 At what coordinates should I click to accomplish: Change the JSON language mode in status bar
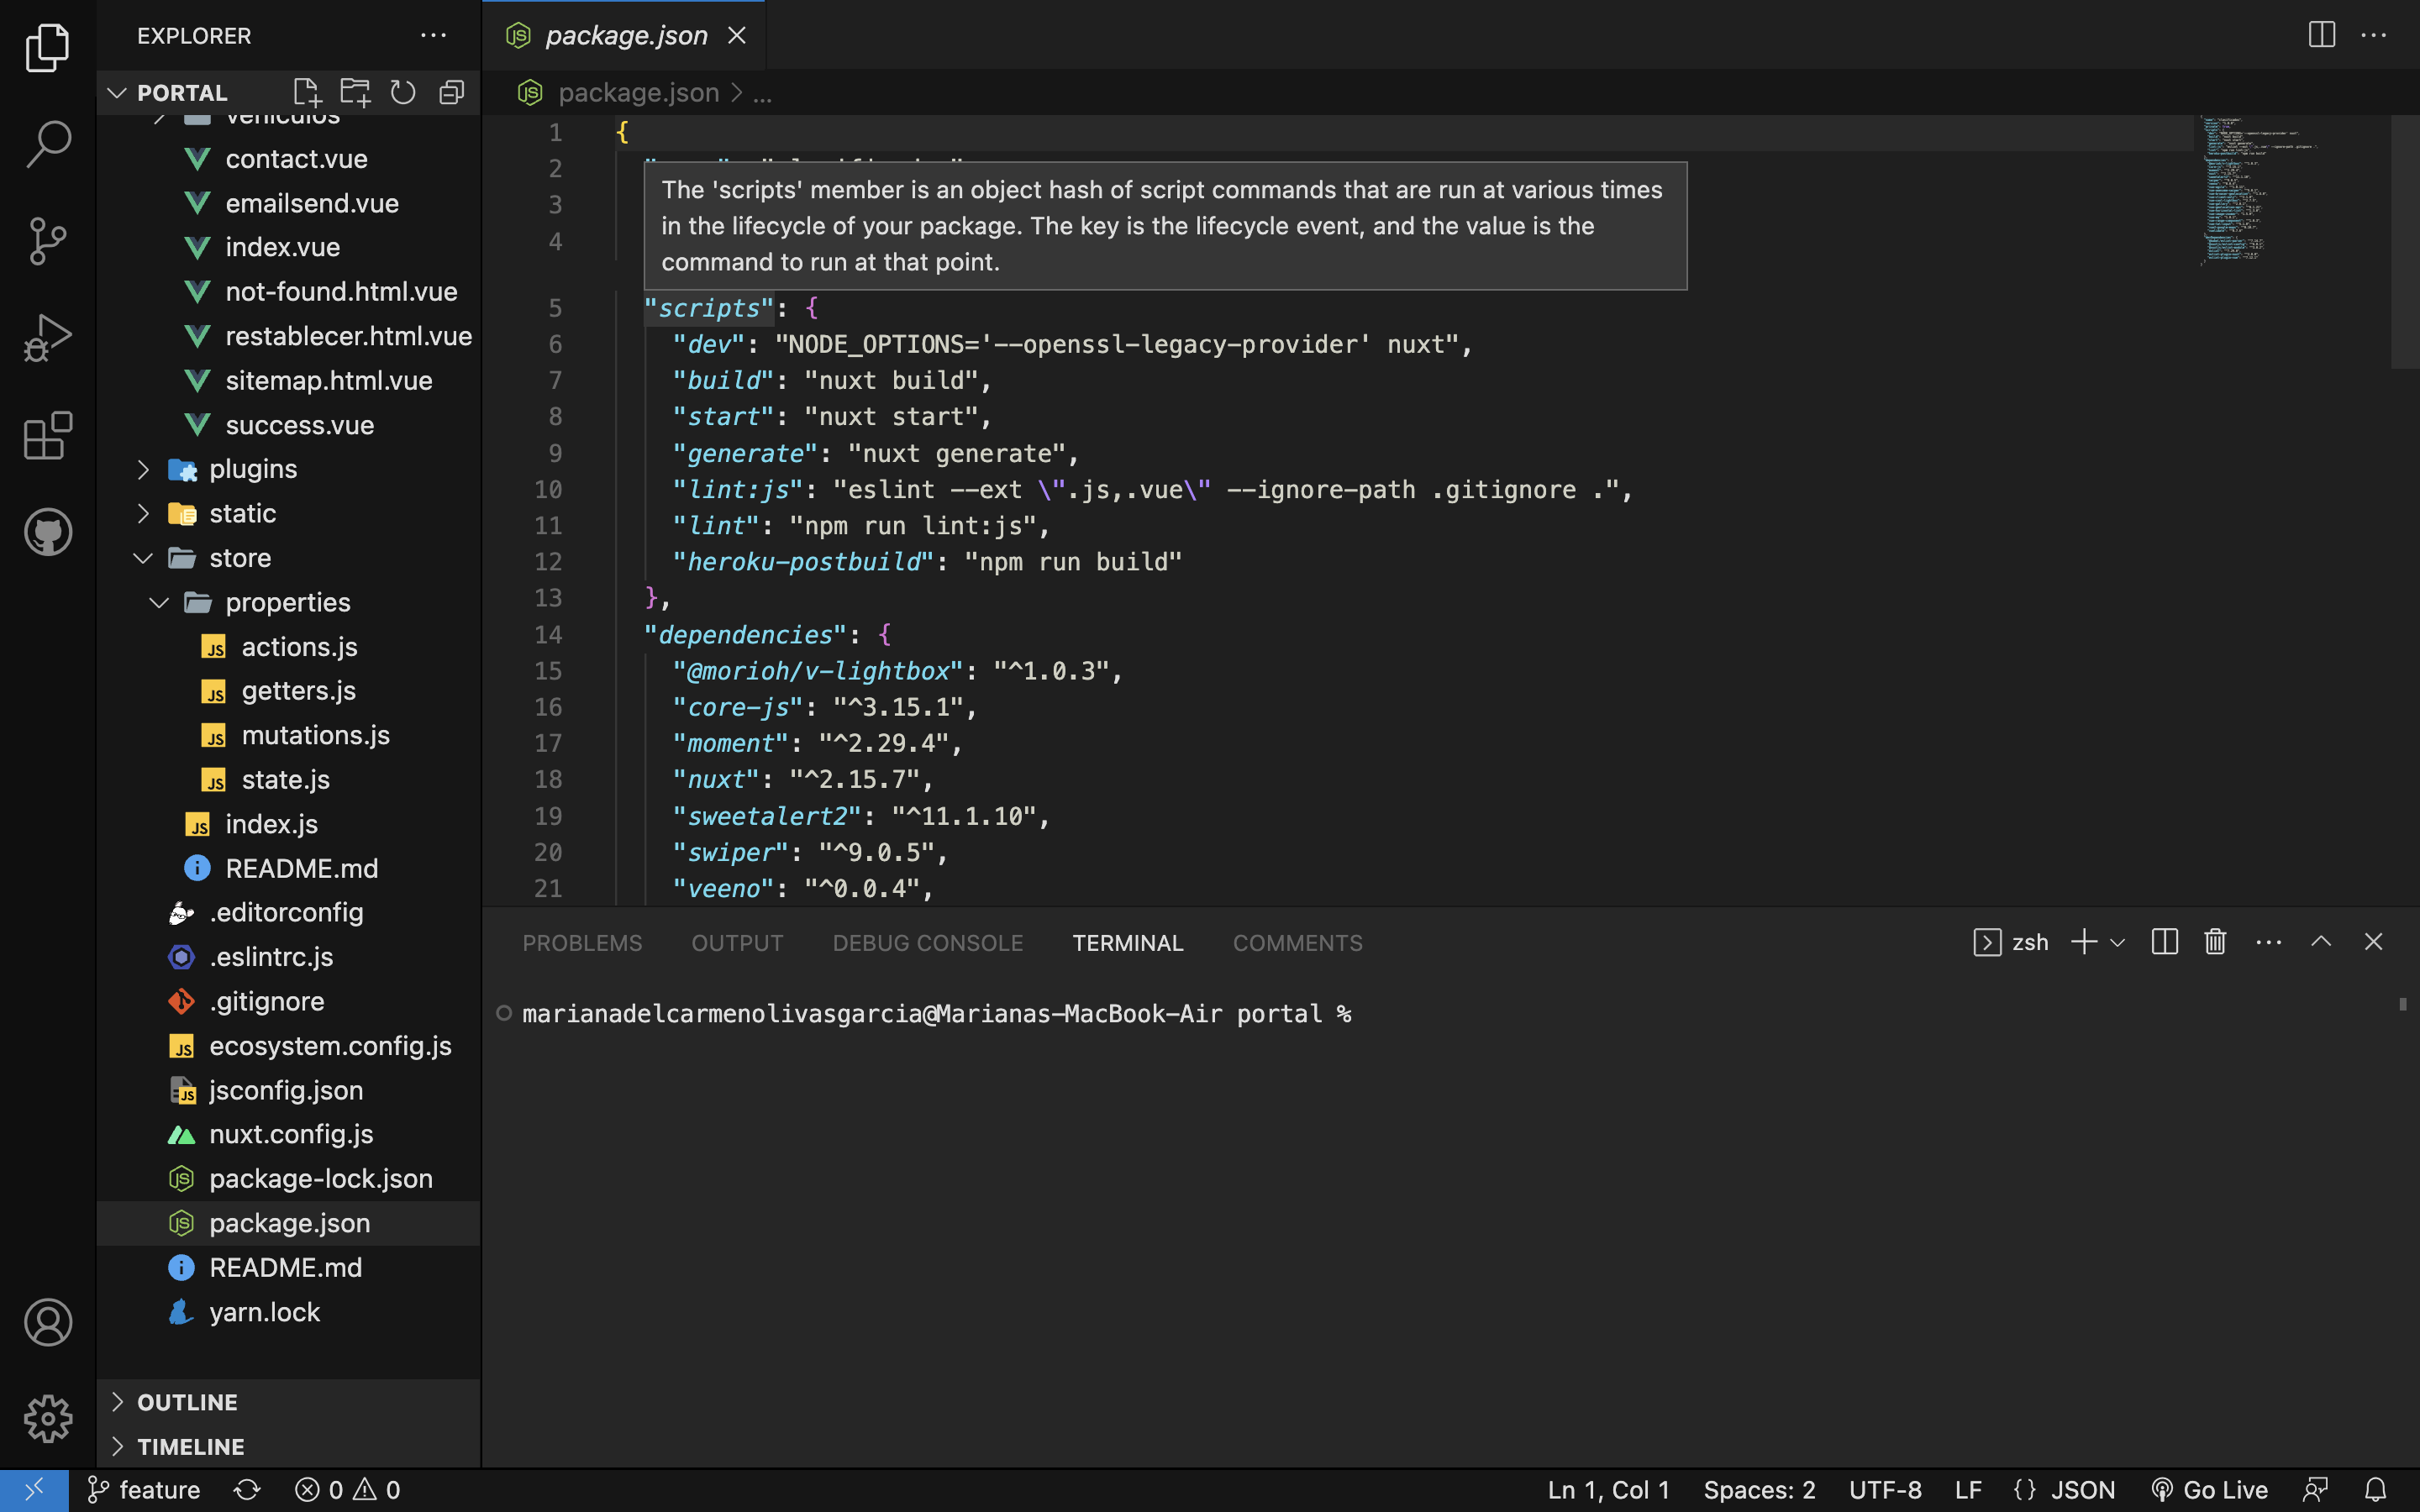(x=2082, y=1490)
